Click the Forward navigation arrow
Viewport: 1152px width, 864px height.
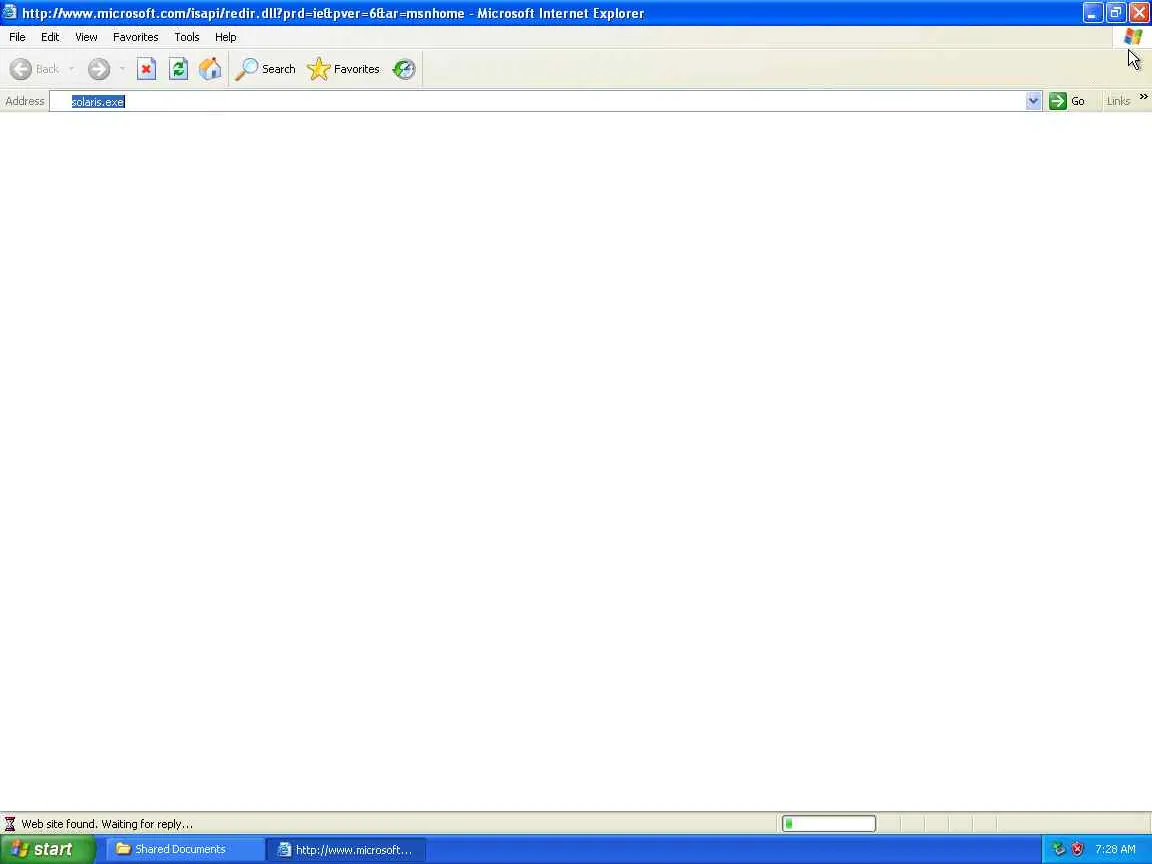tap(98, 69)
